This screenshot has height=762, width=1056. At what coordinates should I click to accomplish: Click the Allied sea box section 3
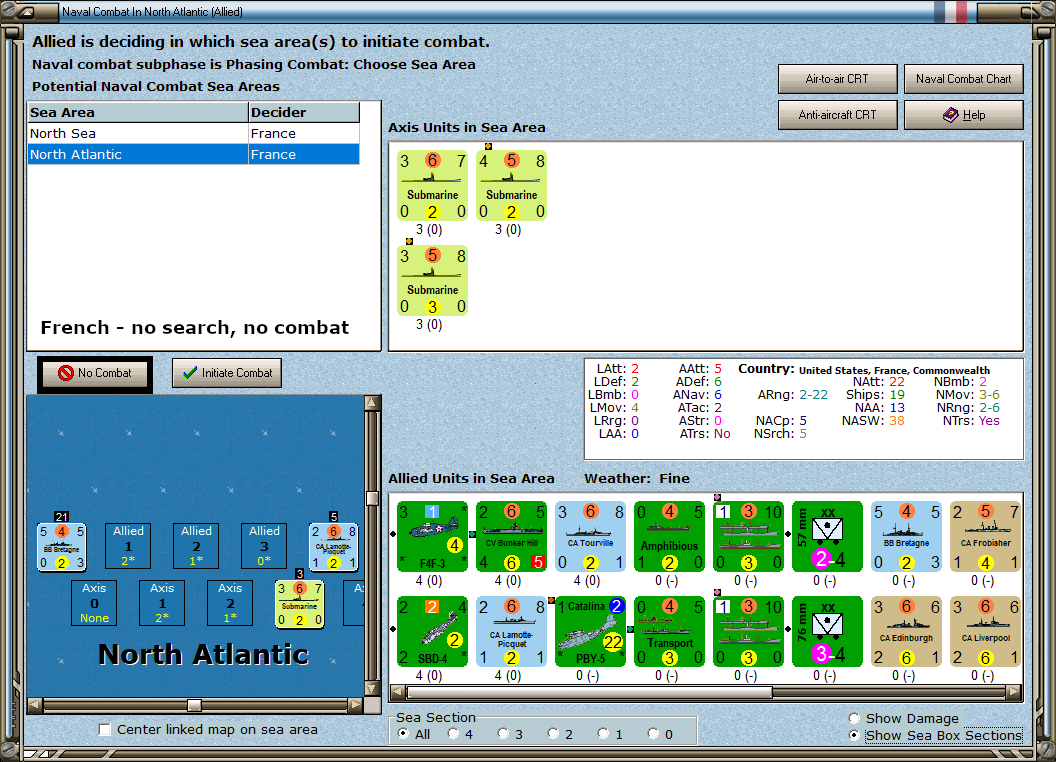[x=264, y=546]
